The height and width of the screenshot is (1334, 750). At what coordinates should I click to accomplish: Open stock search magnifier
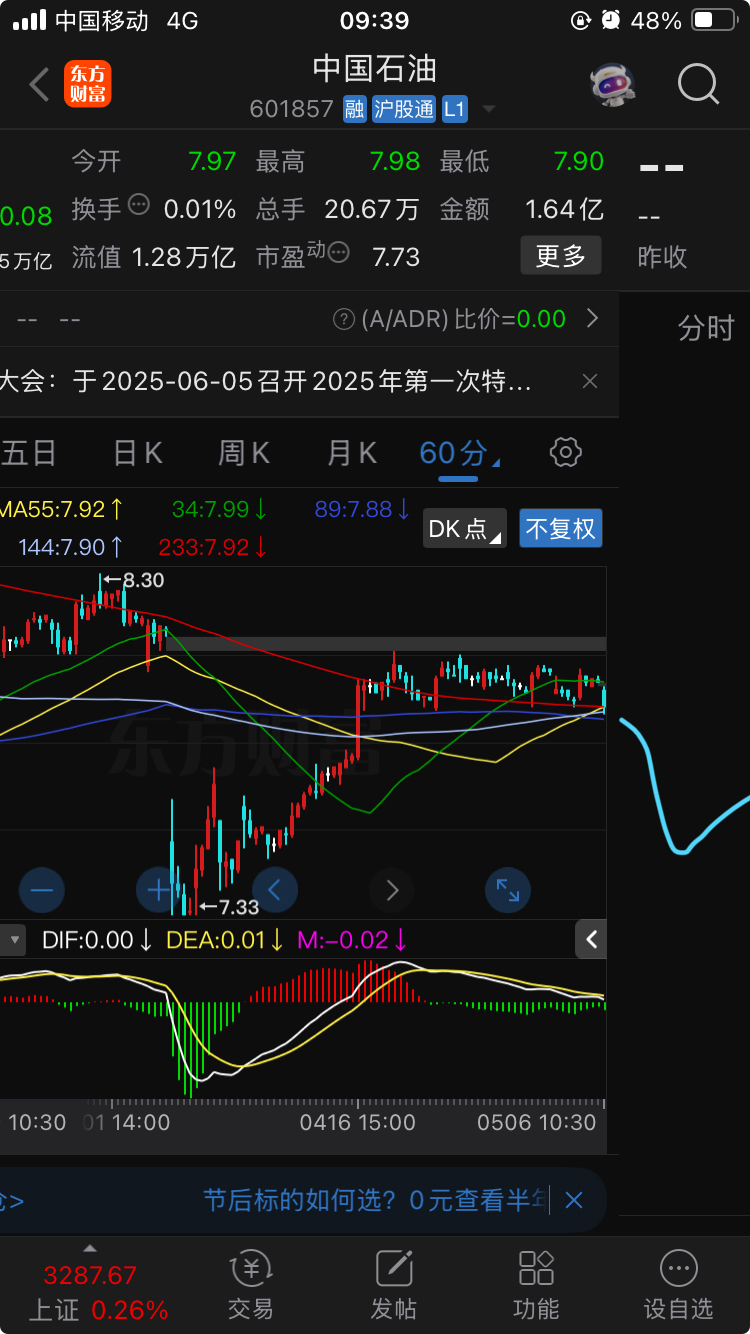[x=698, y=84]
